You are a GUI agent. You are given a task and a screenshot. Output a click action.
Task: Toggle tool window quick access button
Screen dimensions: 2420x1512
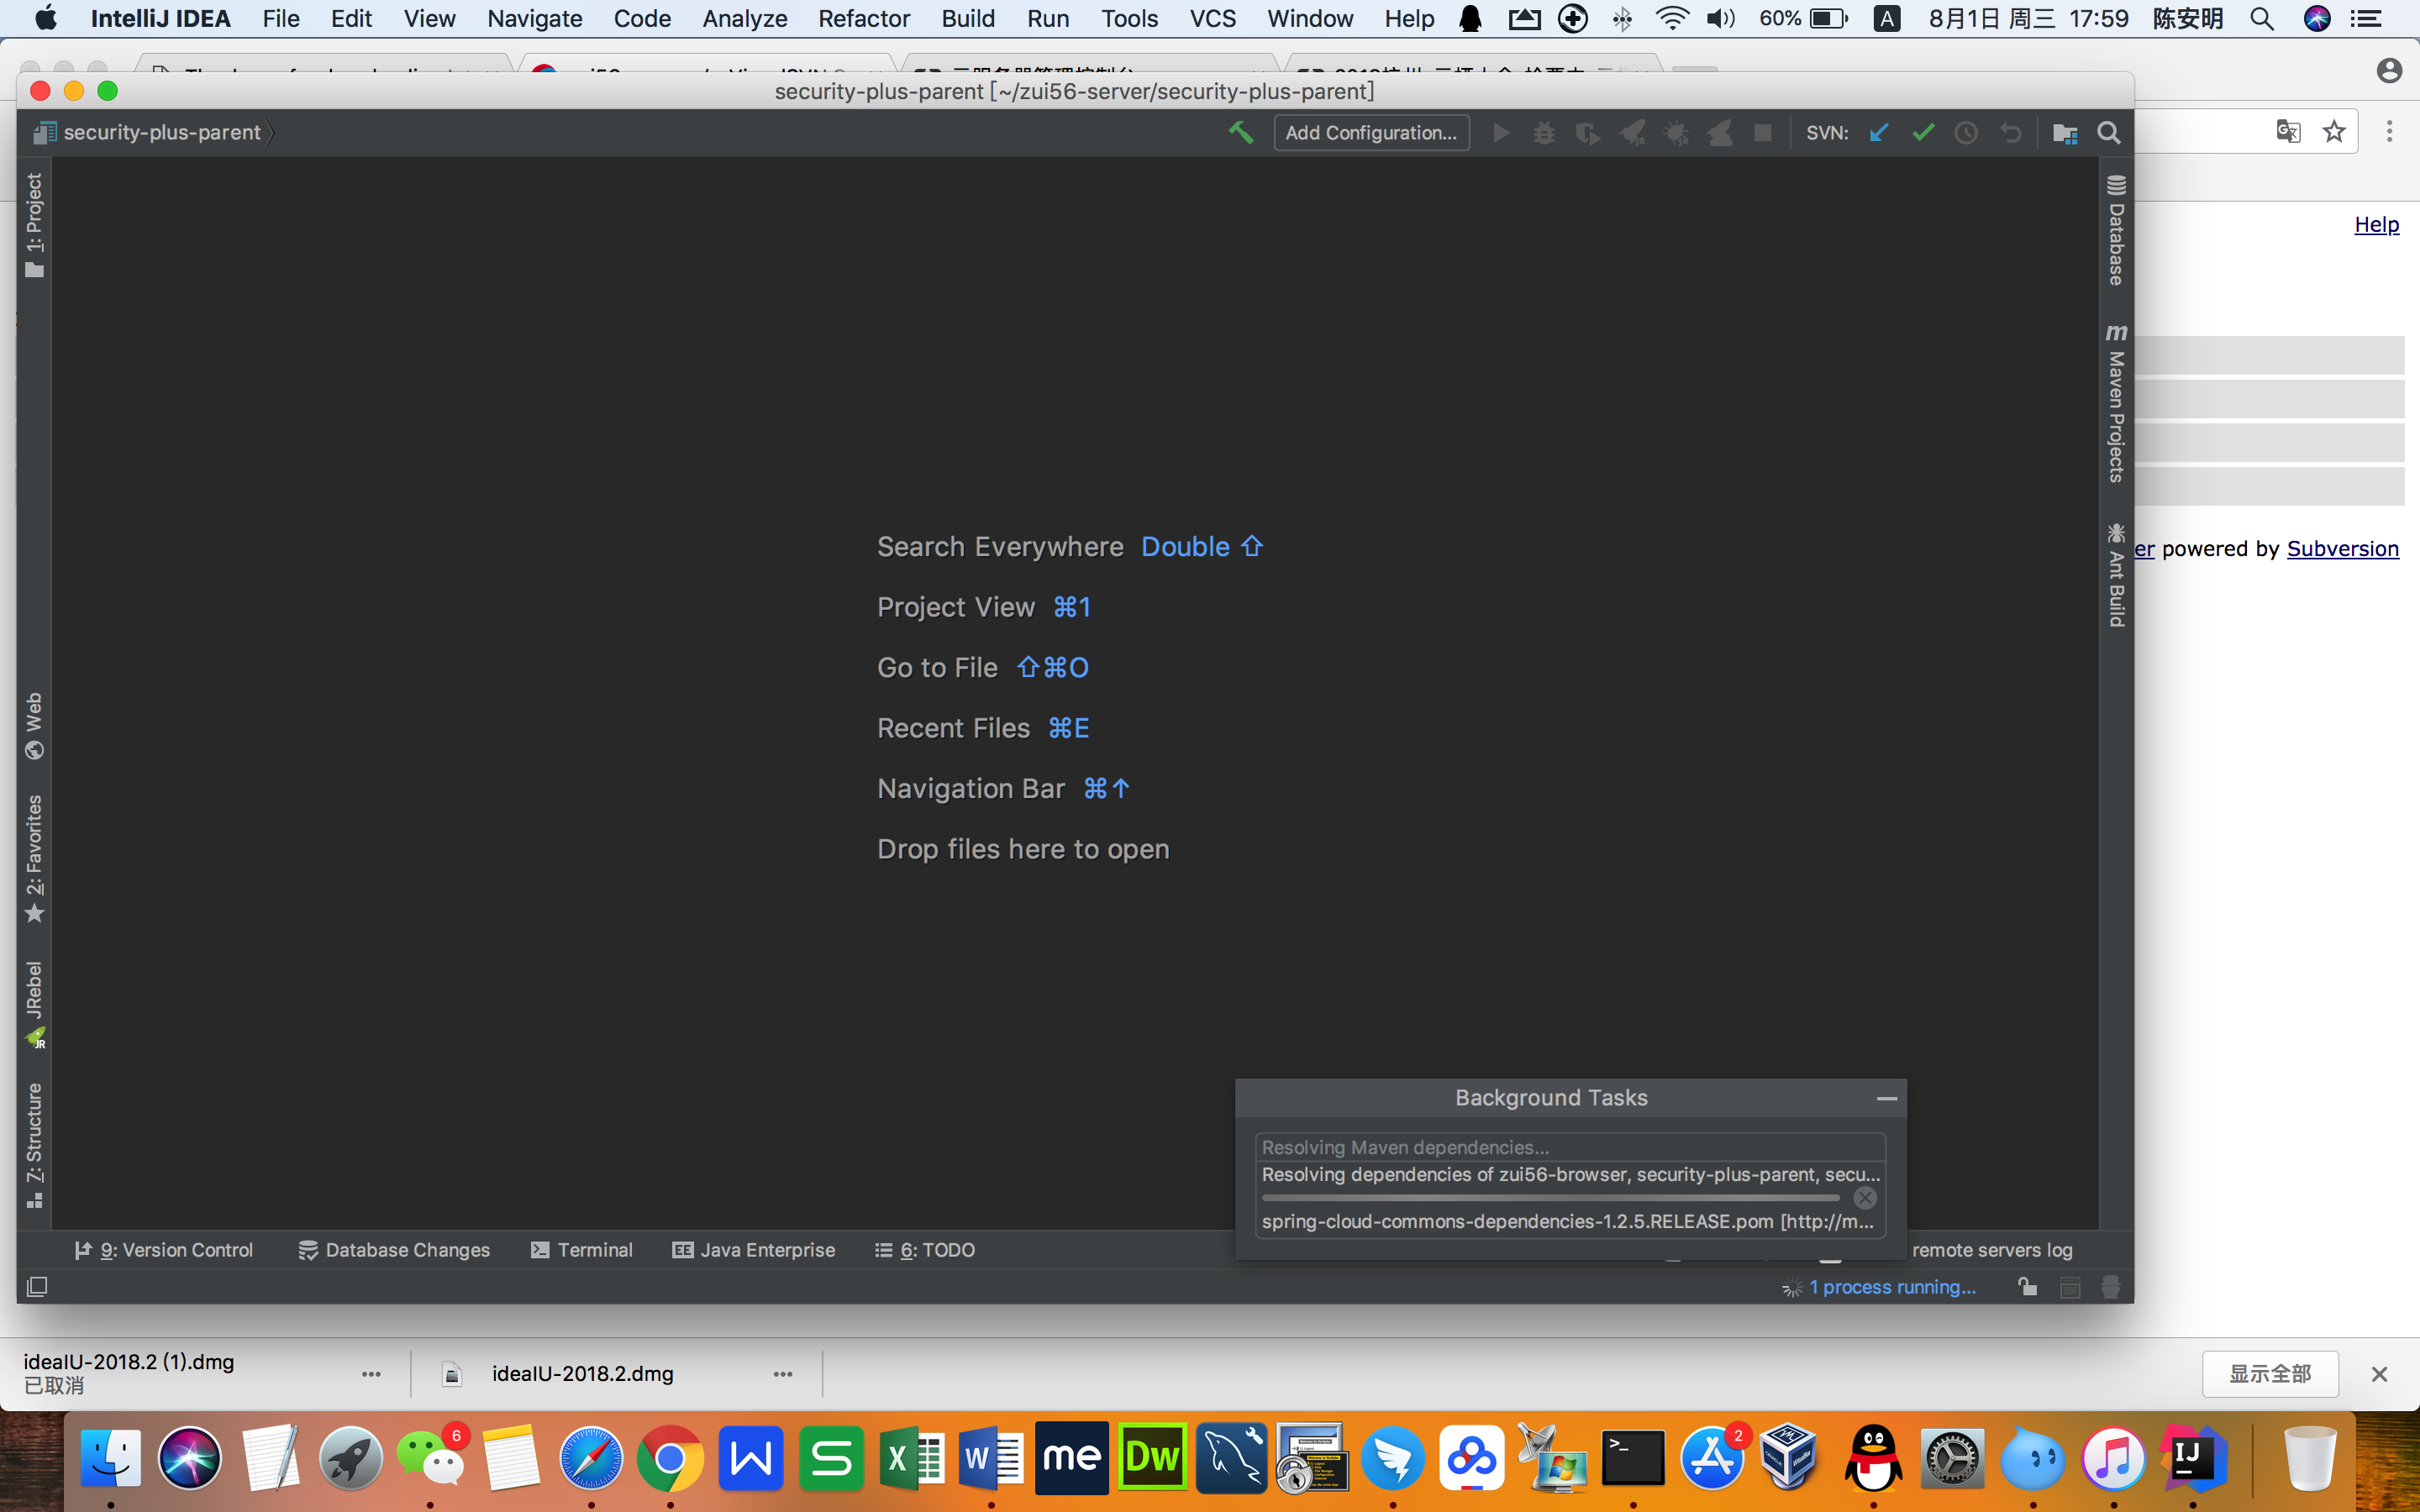tap(37, 1286)
